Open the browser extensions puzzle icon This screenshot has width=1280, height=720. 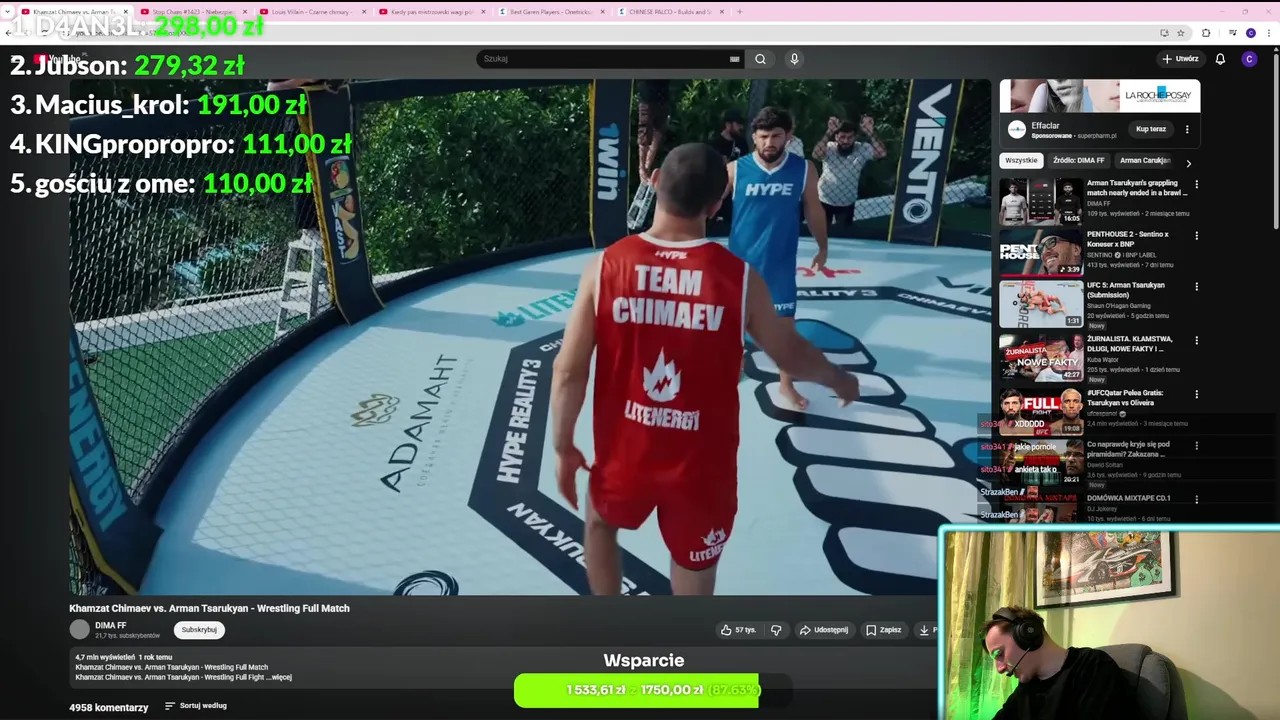pos(1205,33)
